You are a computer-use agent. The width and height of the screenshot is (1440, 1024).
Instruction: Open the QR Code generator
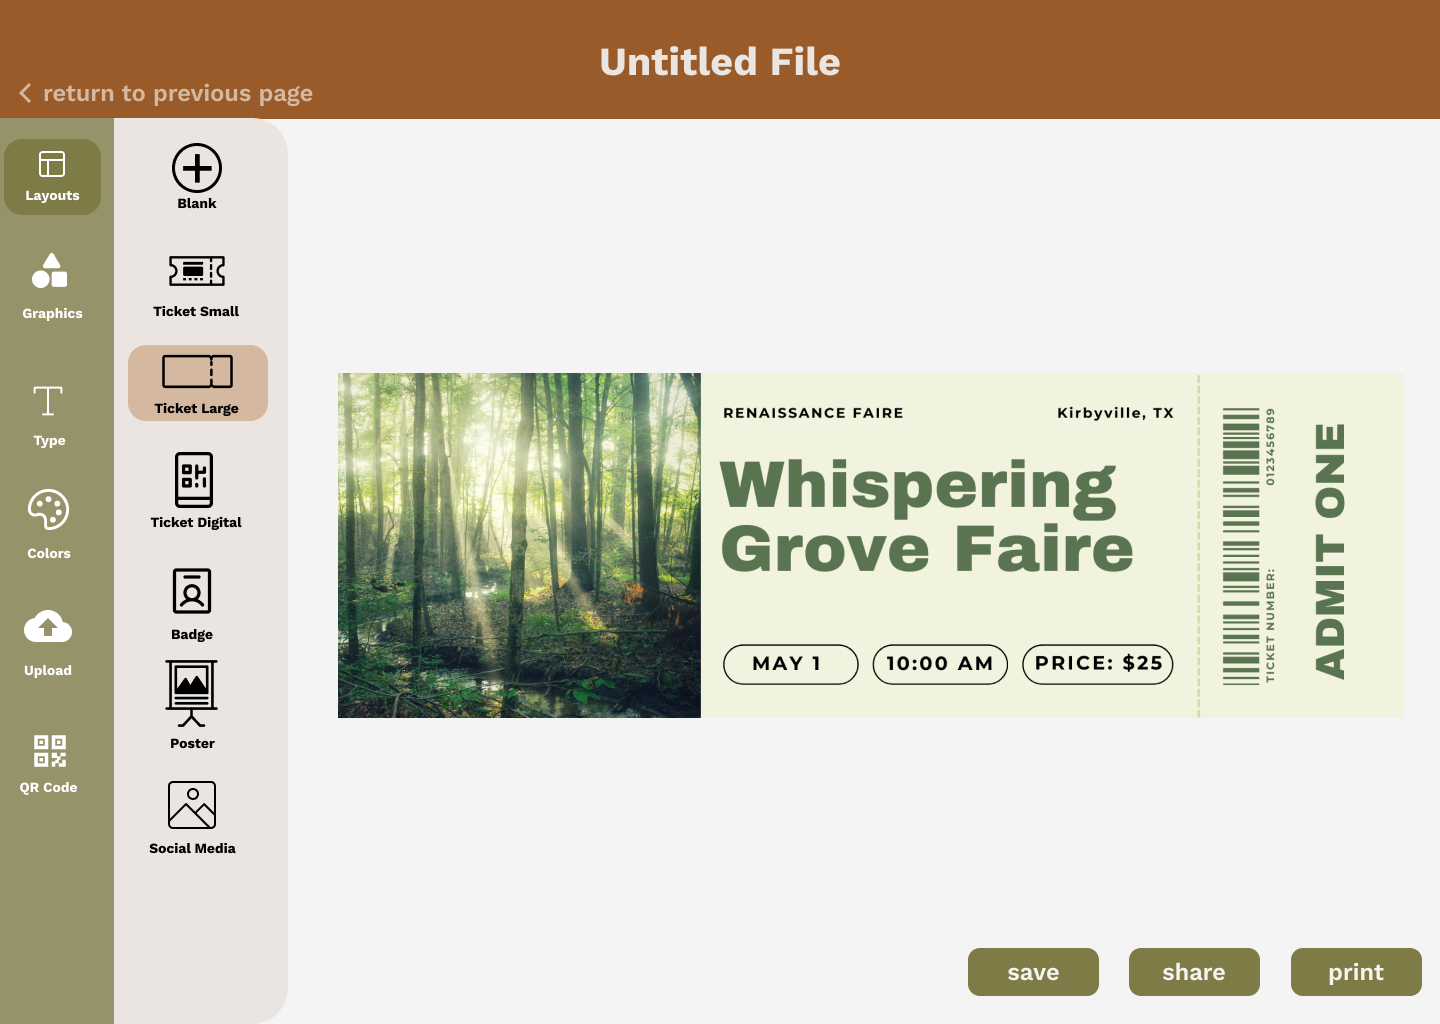click(x=49, y=763)
